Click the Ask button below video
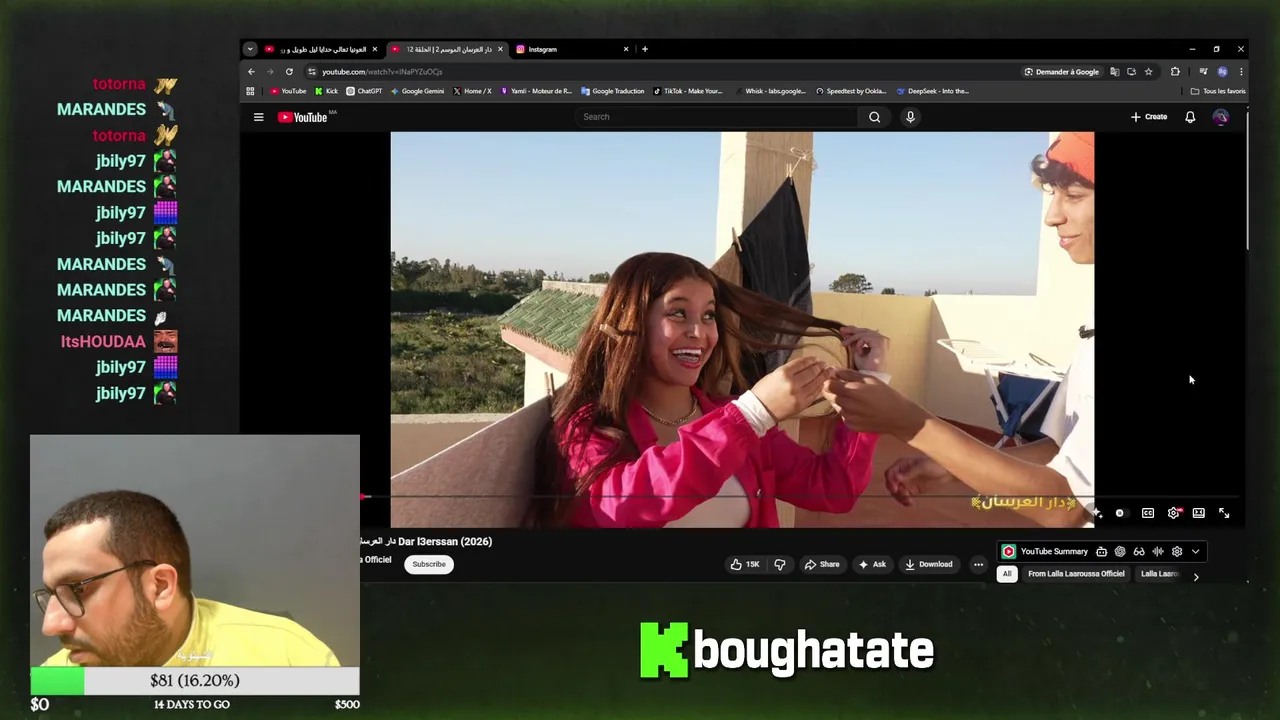The width and height of the screenshot is (1280, 720). pos(872,564)
